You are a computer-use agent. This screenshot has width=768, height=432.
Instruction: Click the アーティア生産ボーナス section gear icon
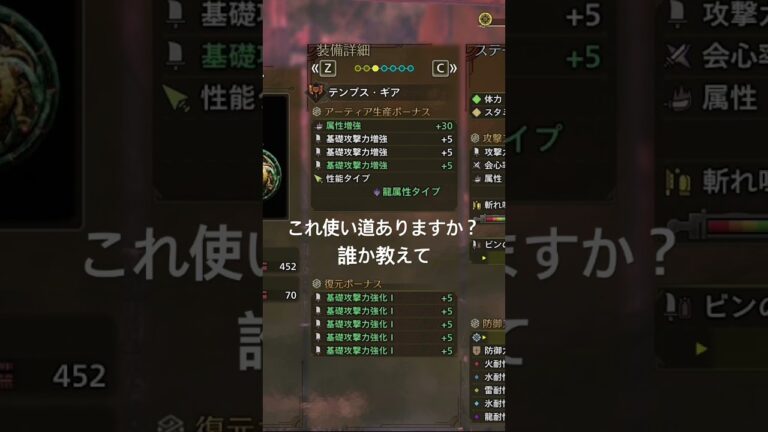click(x=317, y=112)
